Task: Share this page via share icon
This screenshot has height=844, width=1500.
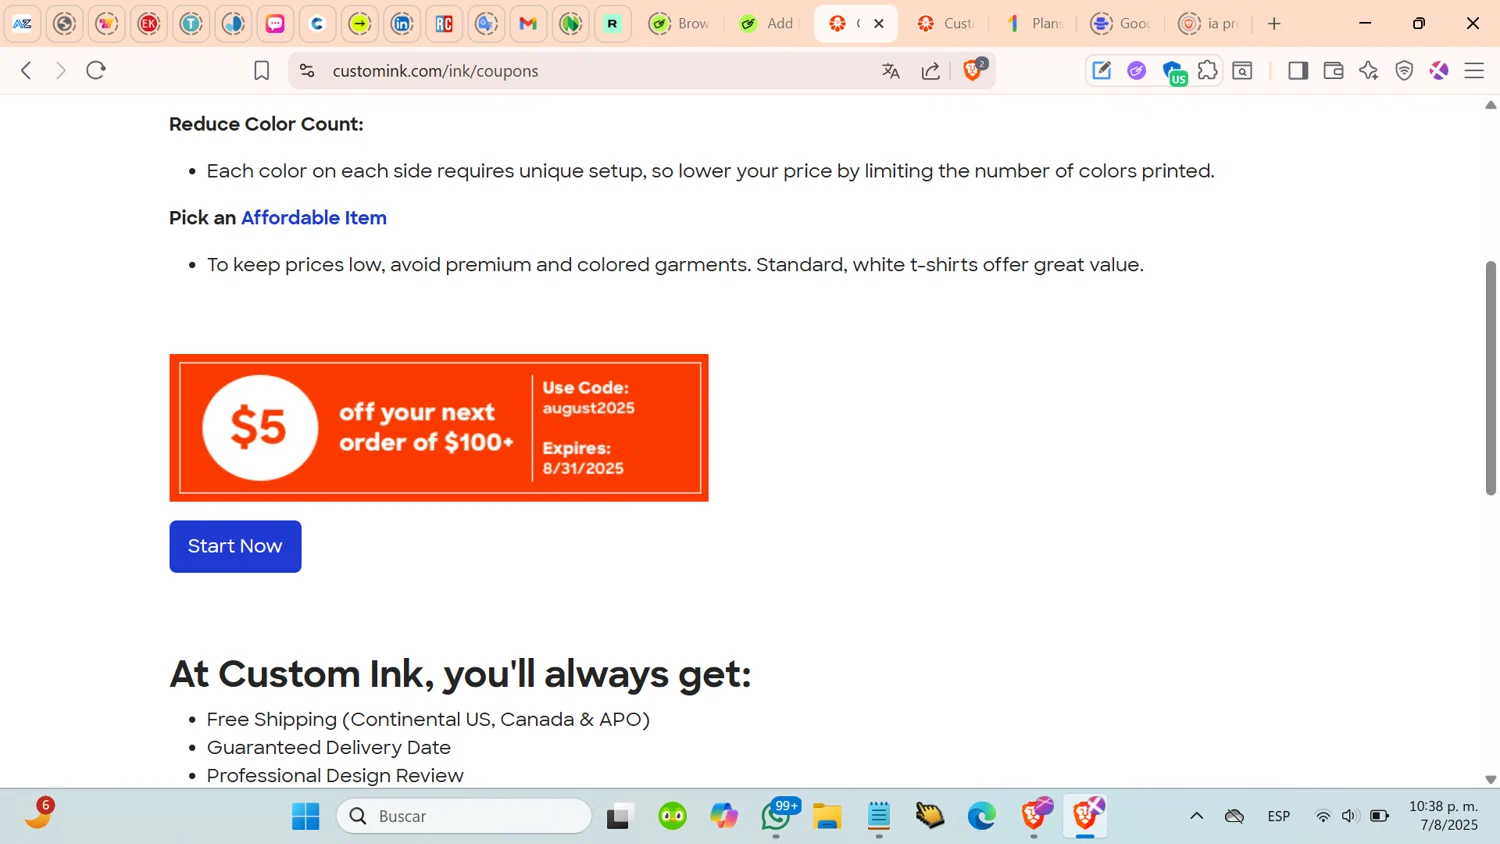Action: pos(931,71)
